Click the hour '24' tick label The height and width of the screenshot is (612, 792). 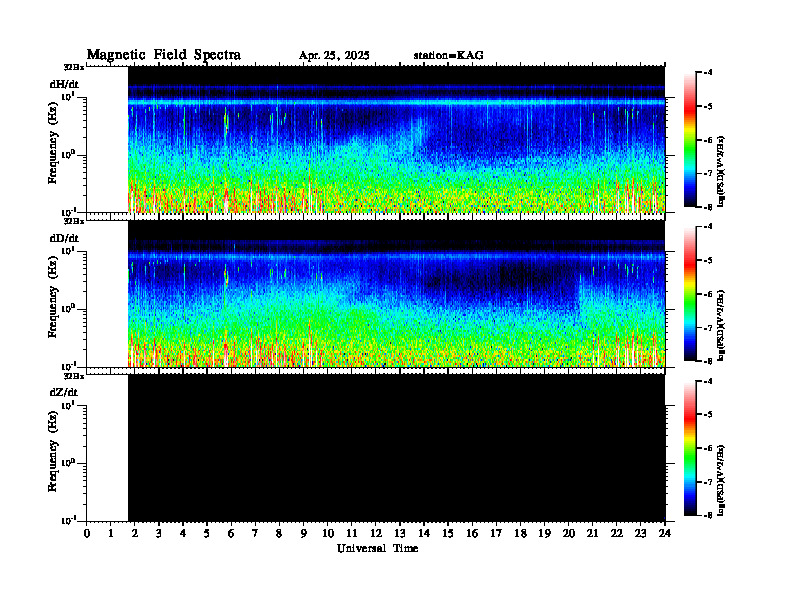665,534
